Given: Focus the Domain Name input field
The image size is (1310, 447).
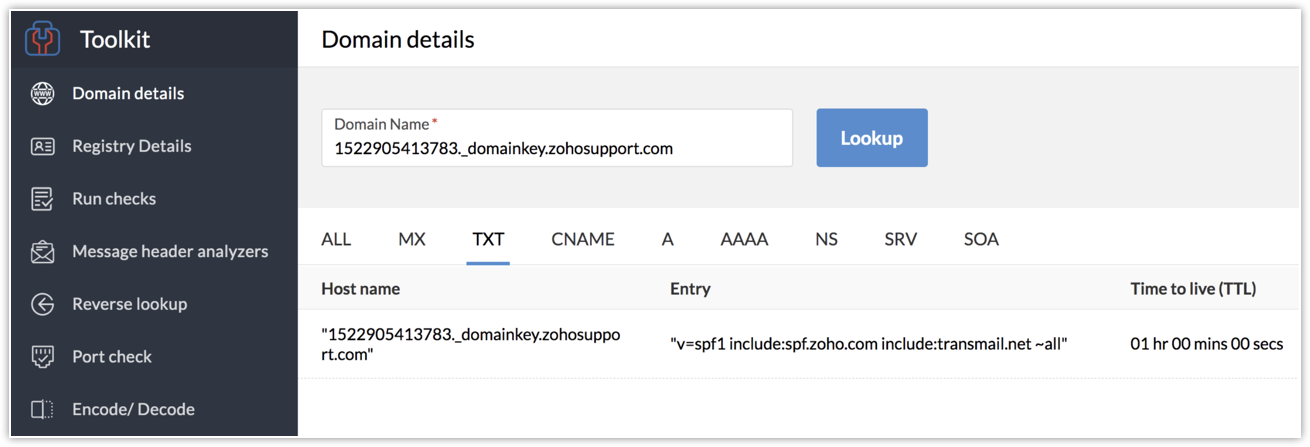Looking at the screenshot, I should point(557,138).
